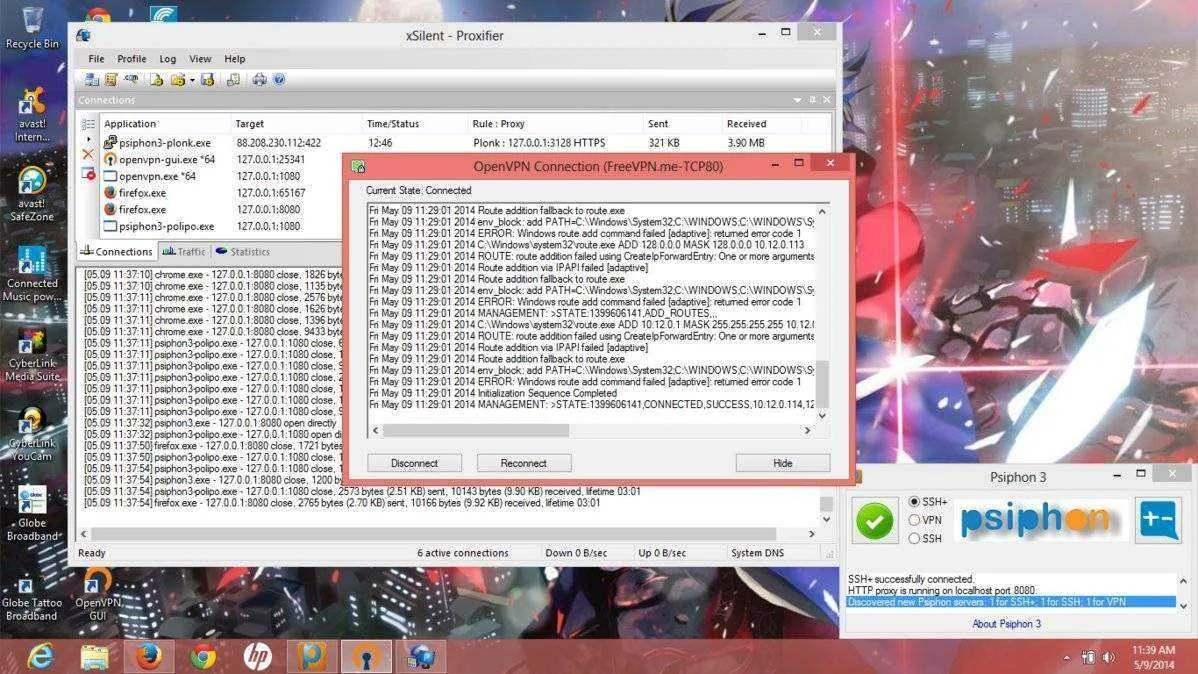1198x674 pixels.
Task: Select the SSH+ radio button in Psiphon
Action: [914, 501]
